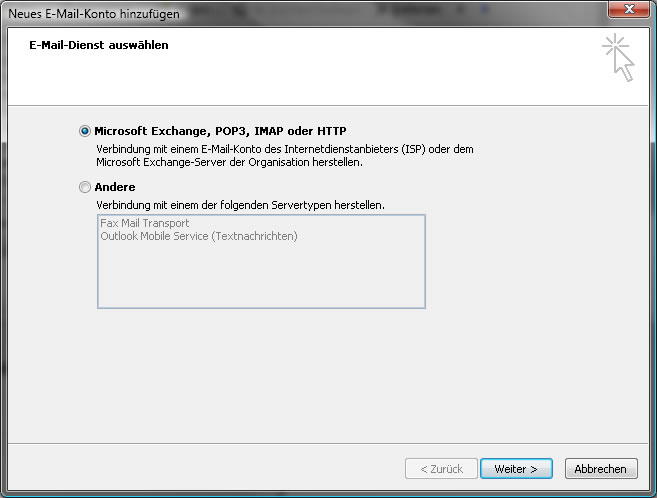Click the cursor wizard icon in header
Image resolution: width=657 pixels, height=498 pixels.
click(619, 57)
